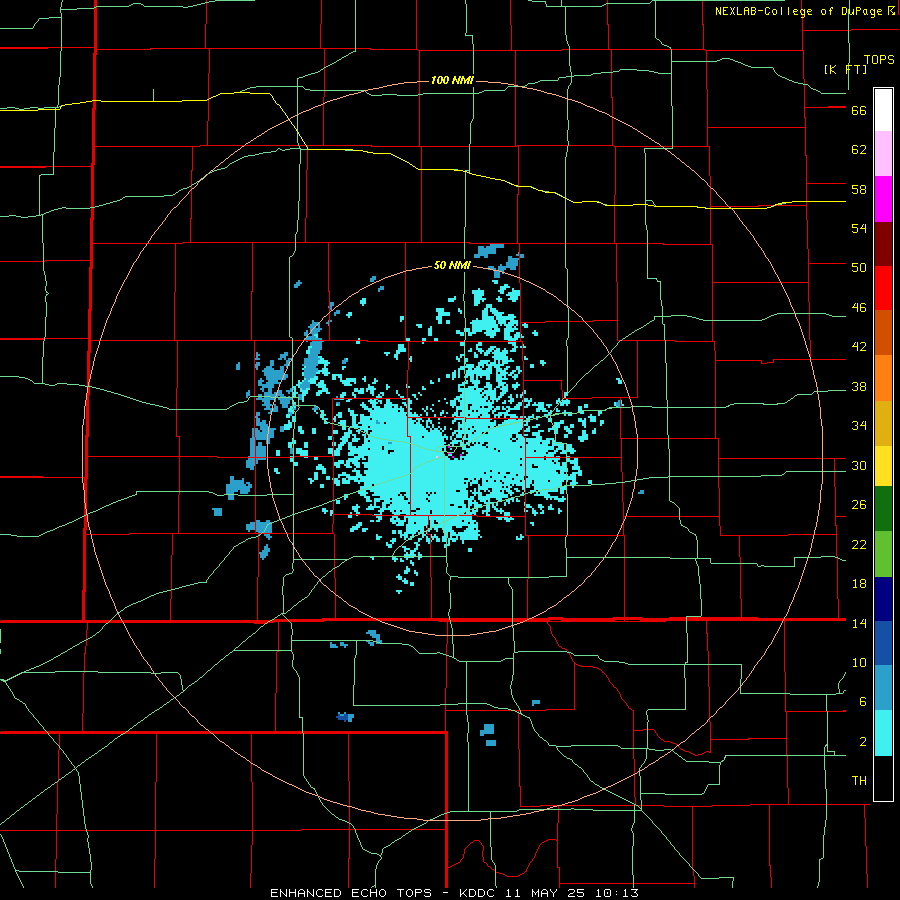The height and width of the screenshot is (900, 900).
Task: Click the 58 label on the tops scale
Action: click(859, 189)
